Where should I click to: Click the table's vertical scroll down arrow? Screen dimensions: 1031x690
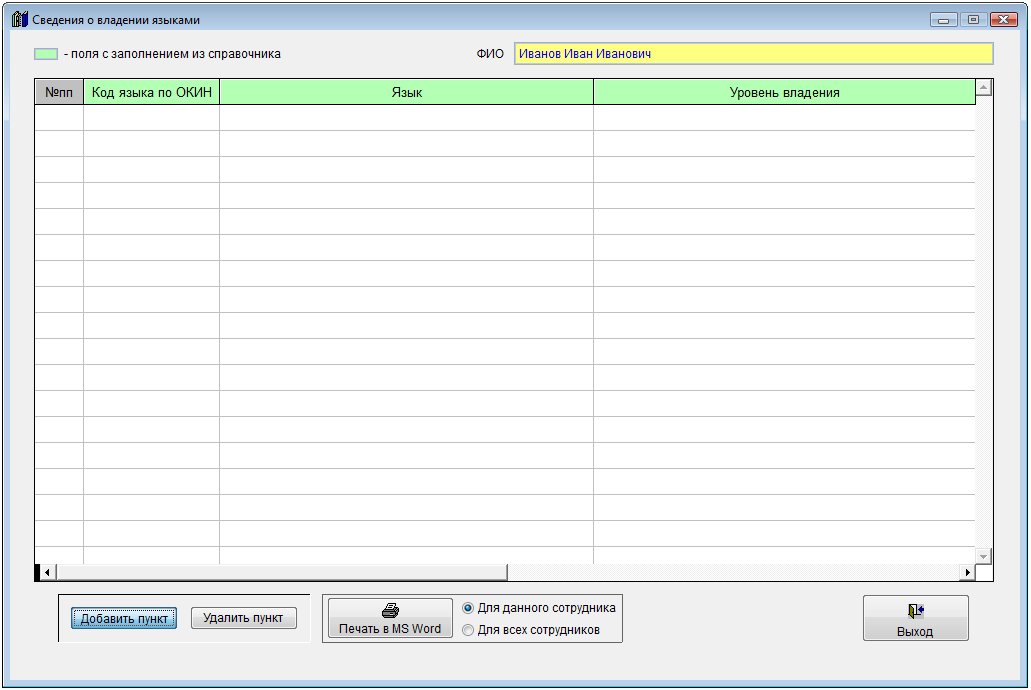click(984, 556)
